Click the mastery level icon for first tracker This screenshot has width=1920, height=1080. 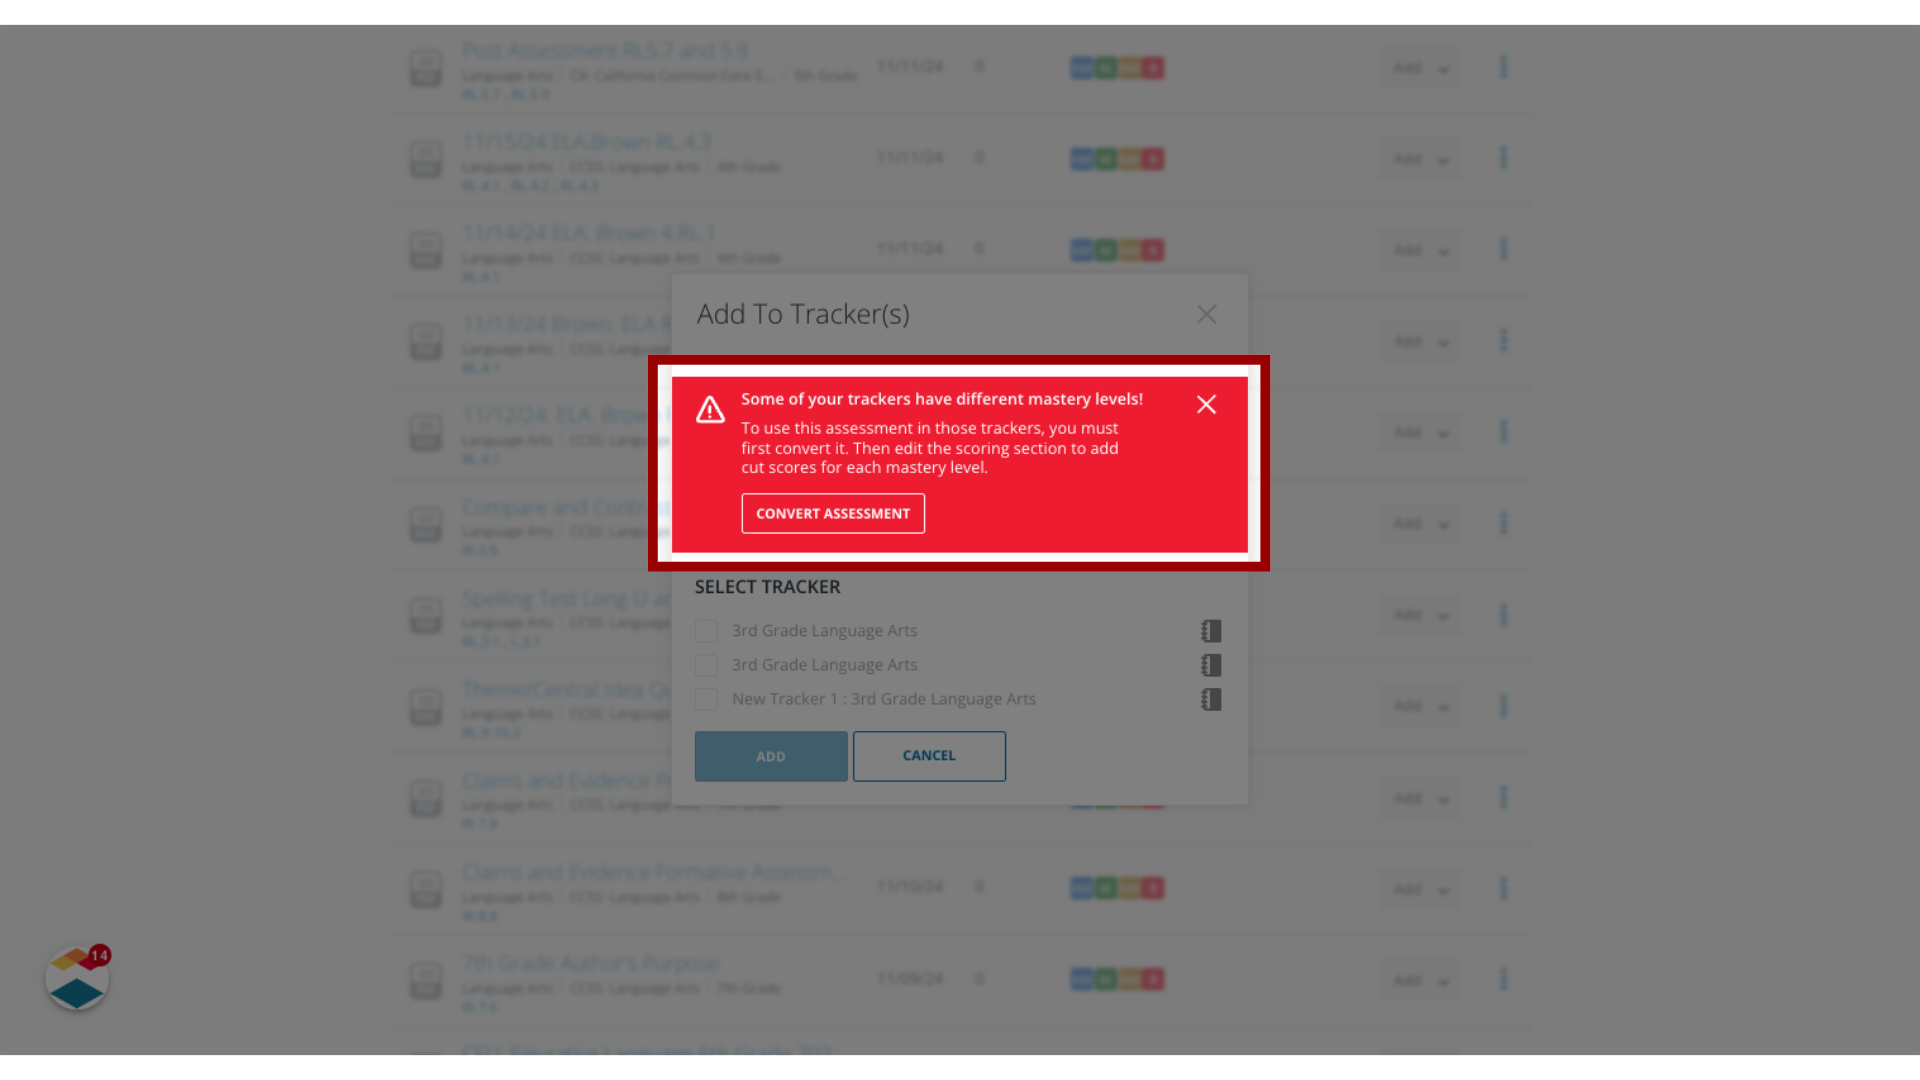pos(1211,630)
